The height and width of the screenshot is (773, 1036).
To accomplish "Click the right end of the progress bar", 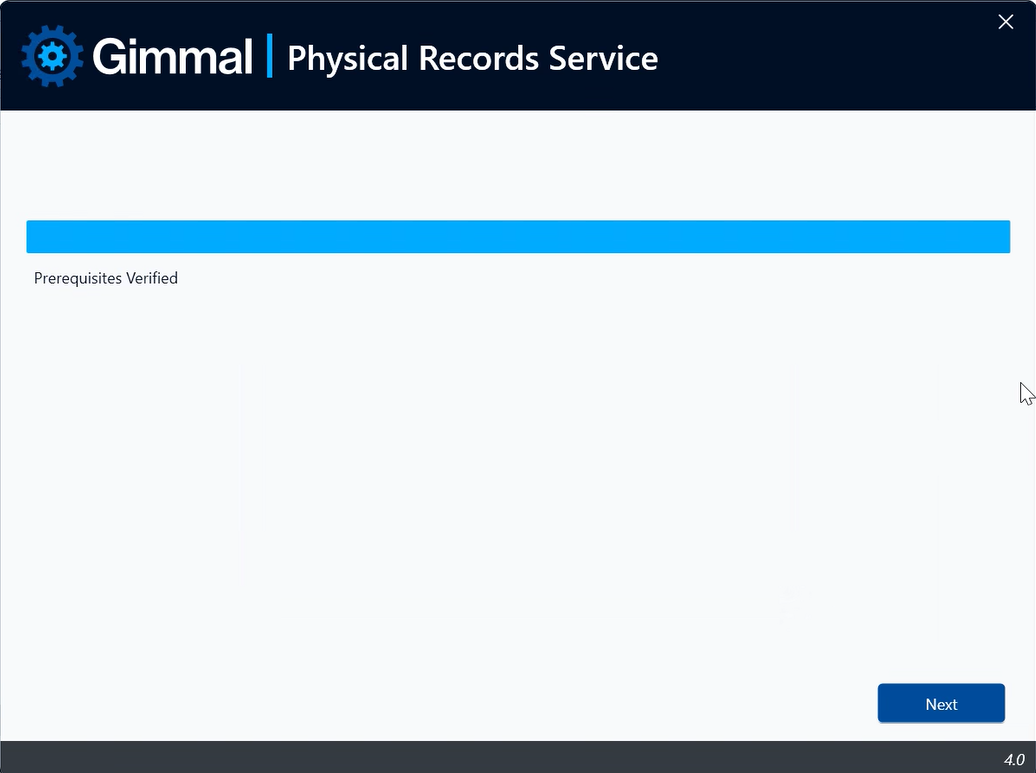I will [x=1004, y=237].
